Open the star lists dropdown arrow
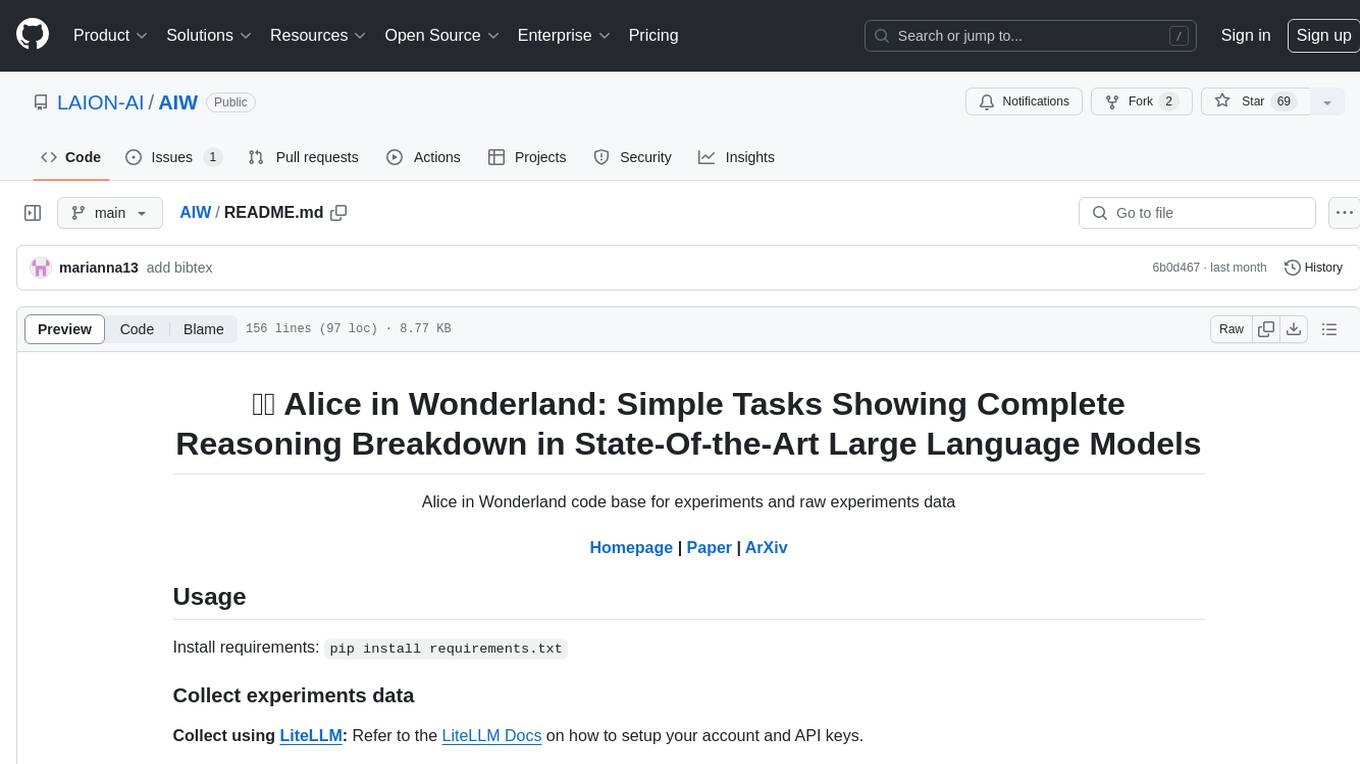1360x764 pixels. [x=1327, y=102]
